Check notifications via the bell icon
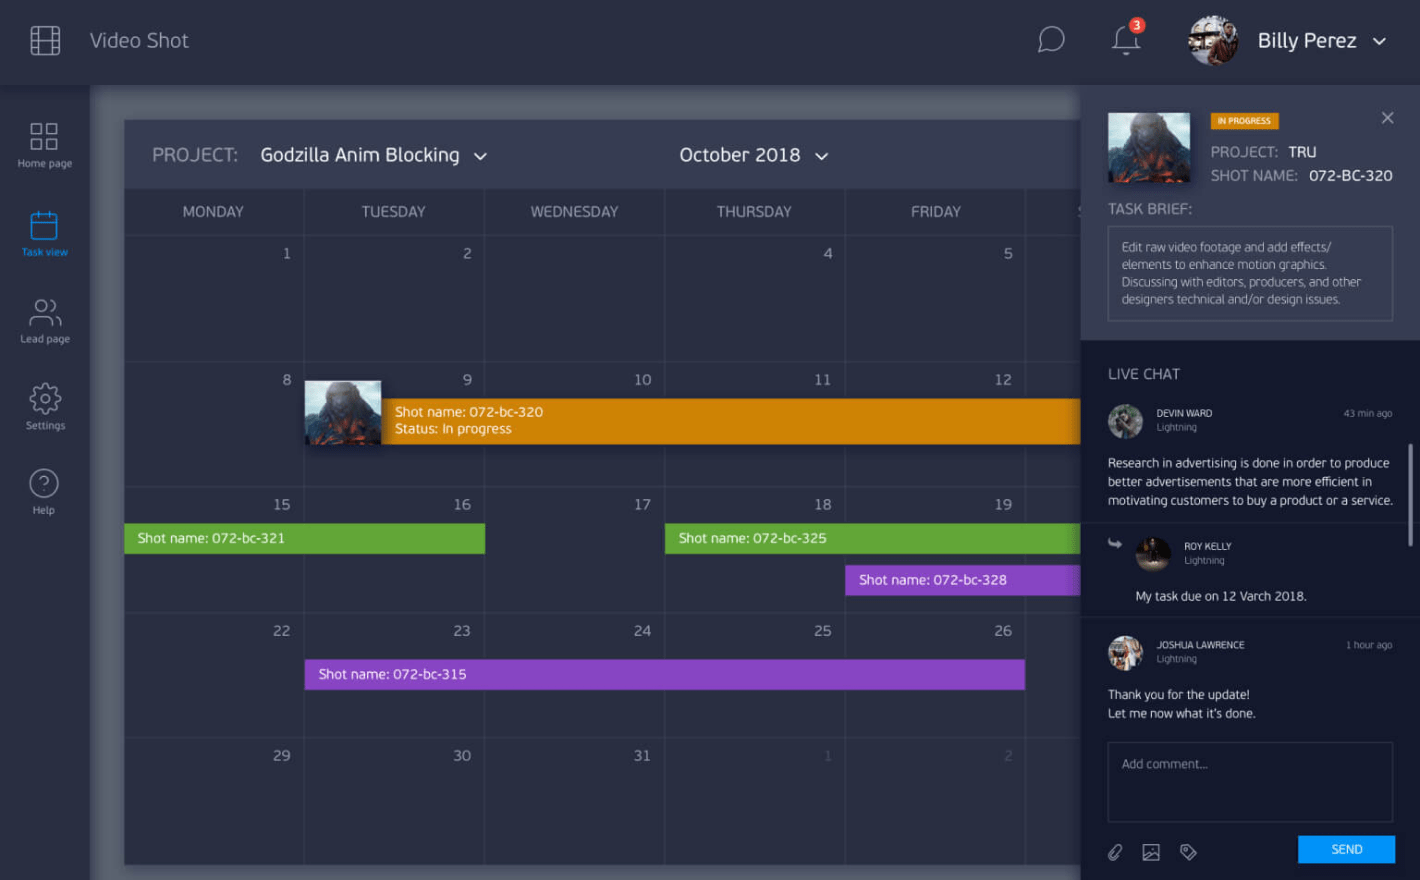 1125,42
